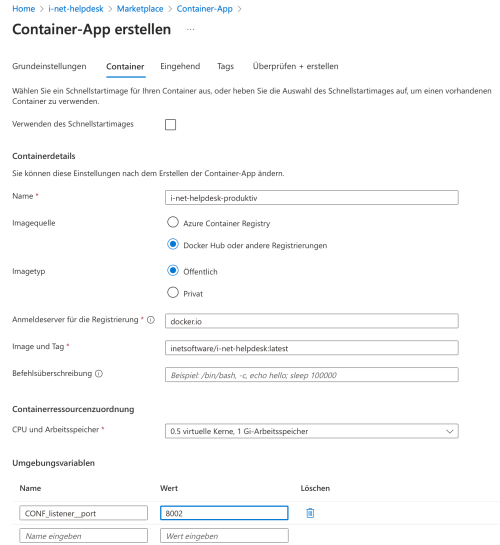Delete the CONF_listener__port environment variable

pyautogui.click(x=310, y=513)
